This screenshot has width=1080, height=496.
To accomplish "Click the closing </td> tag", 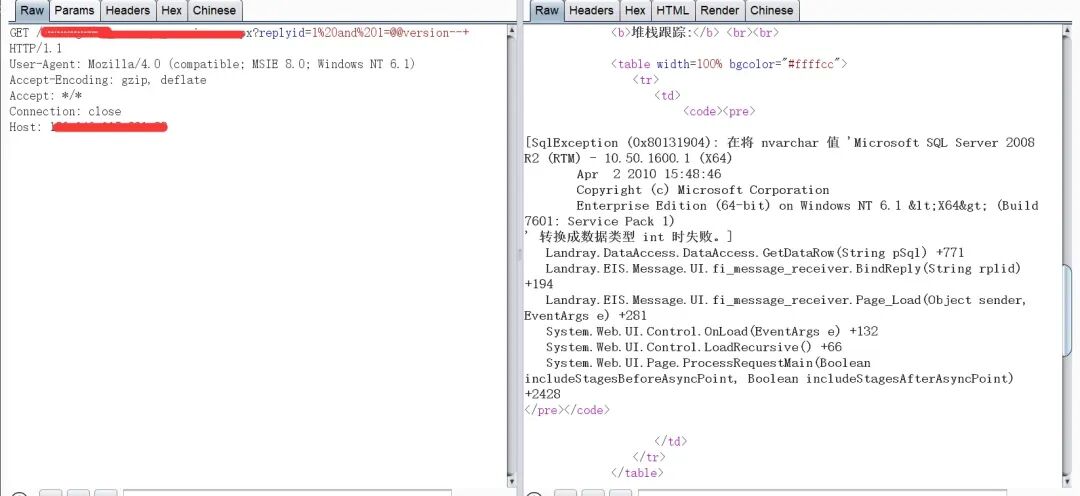I will tap(670, 442).
